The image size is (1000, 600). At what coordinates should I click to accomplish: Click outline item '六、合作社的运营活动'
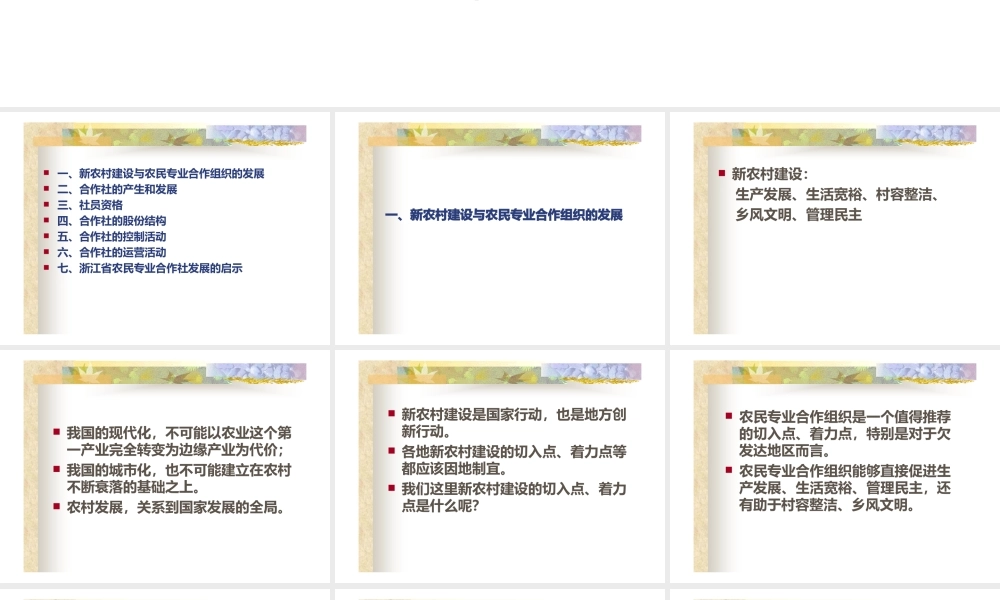pos(112,252)
